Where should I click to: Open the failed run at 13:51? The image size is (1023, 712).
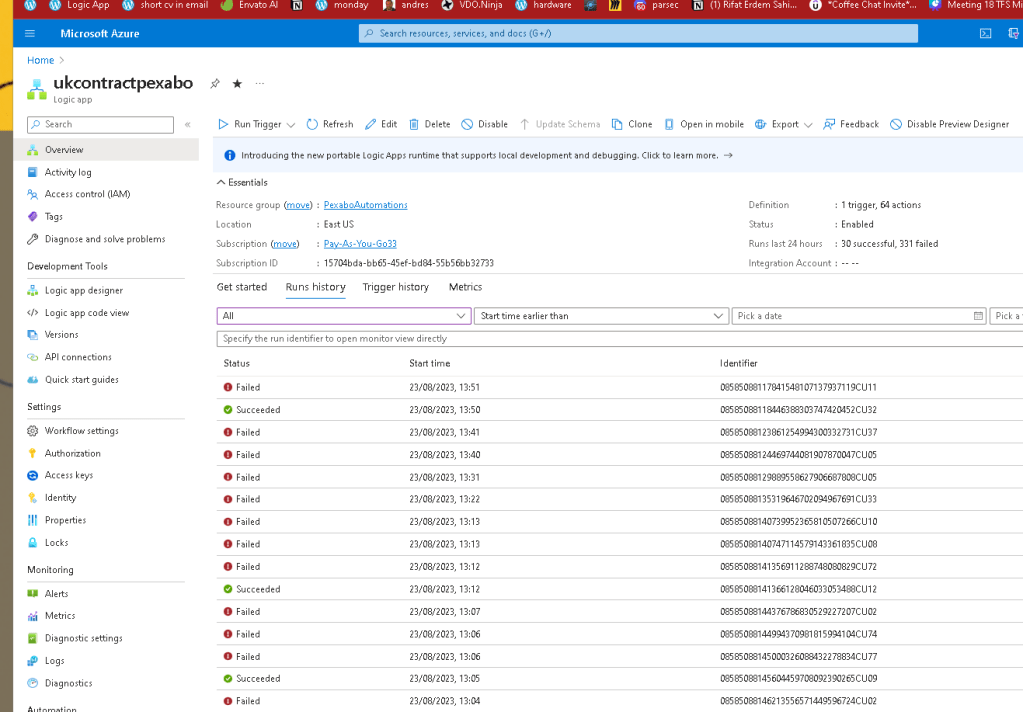pyautogui.click(x=619, y=387)
